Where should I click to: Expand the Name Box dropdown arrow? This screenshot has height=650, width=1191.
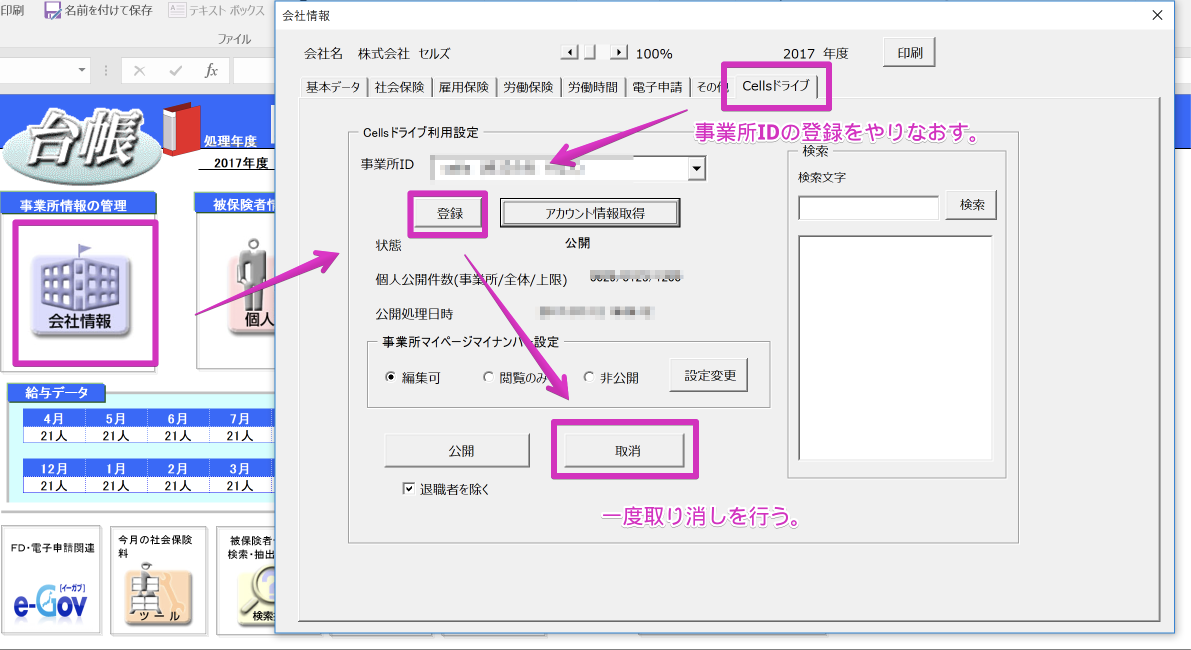pyautogui.click(x=81, y=71)
